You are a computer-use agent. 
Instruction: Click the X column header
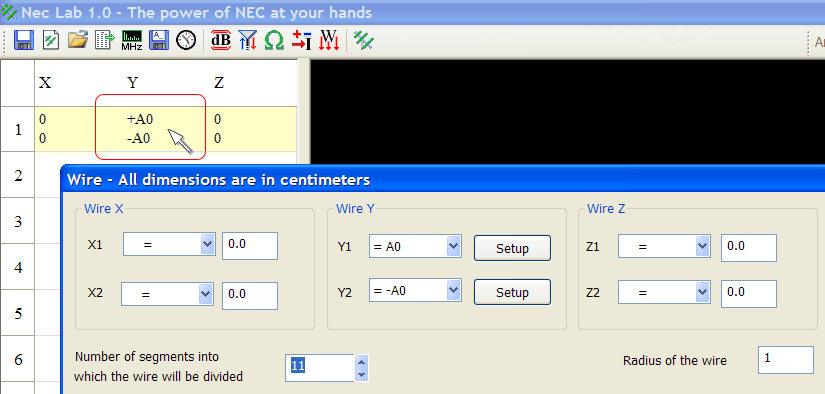pos(45,83)
